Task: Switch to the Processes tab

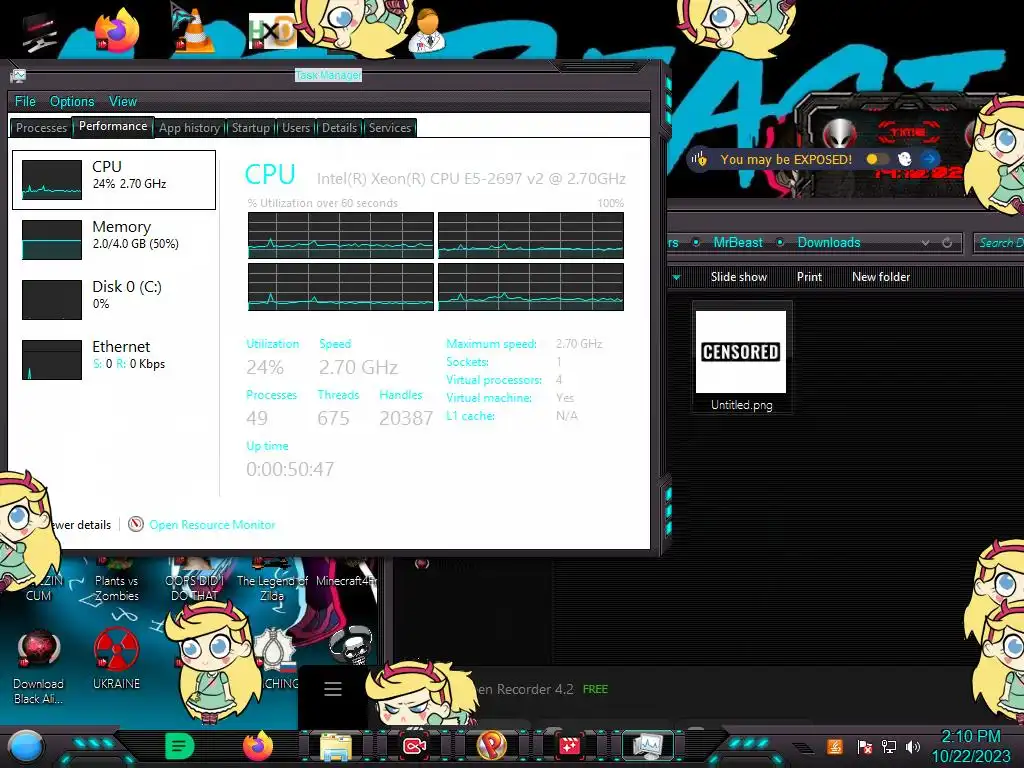Action: [41, 128]
